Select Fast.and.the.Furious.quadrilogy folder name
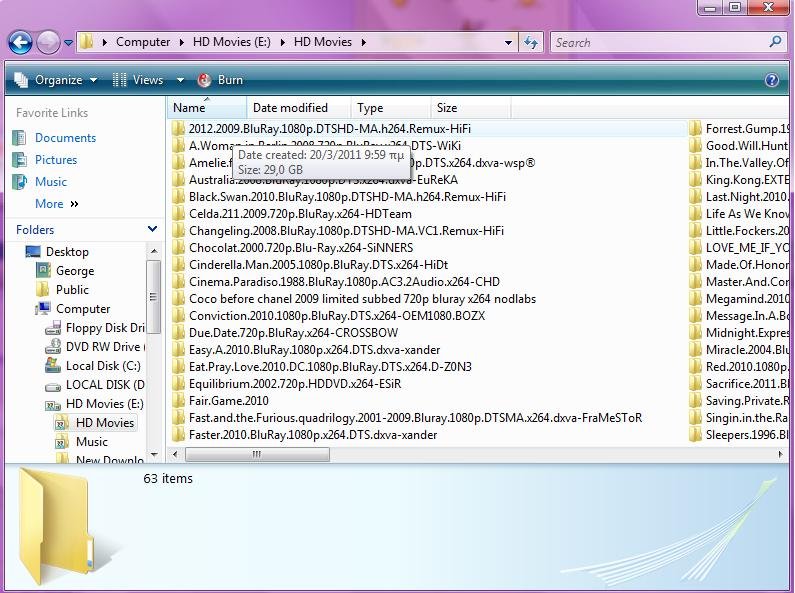The width and height of the screenshot is (795, 593). [x=415, y=418]
